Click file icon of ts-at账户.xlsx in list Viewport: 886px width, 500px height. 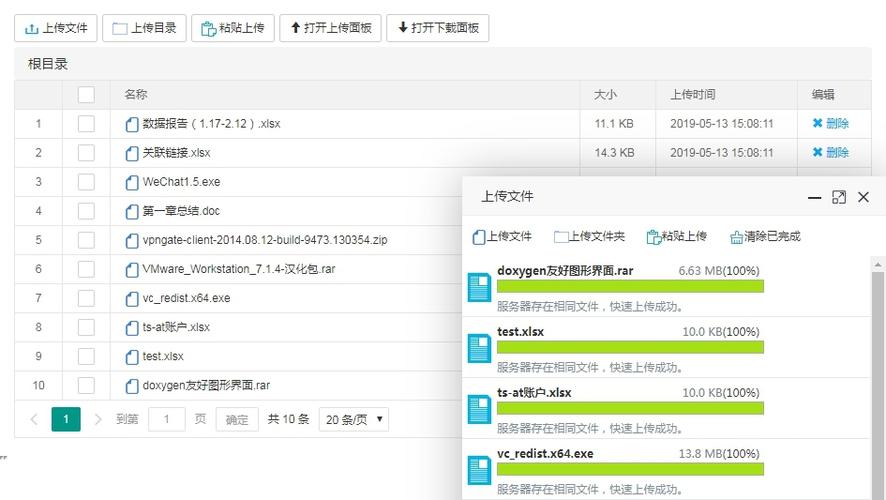132,328
